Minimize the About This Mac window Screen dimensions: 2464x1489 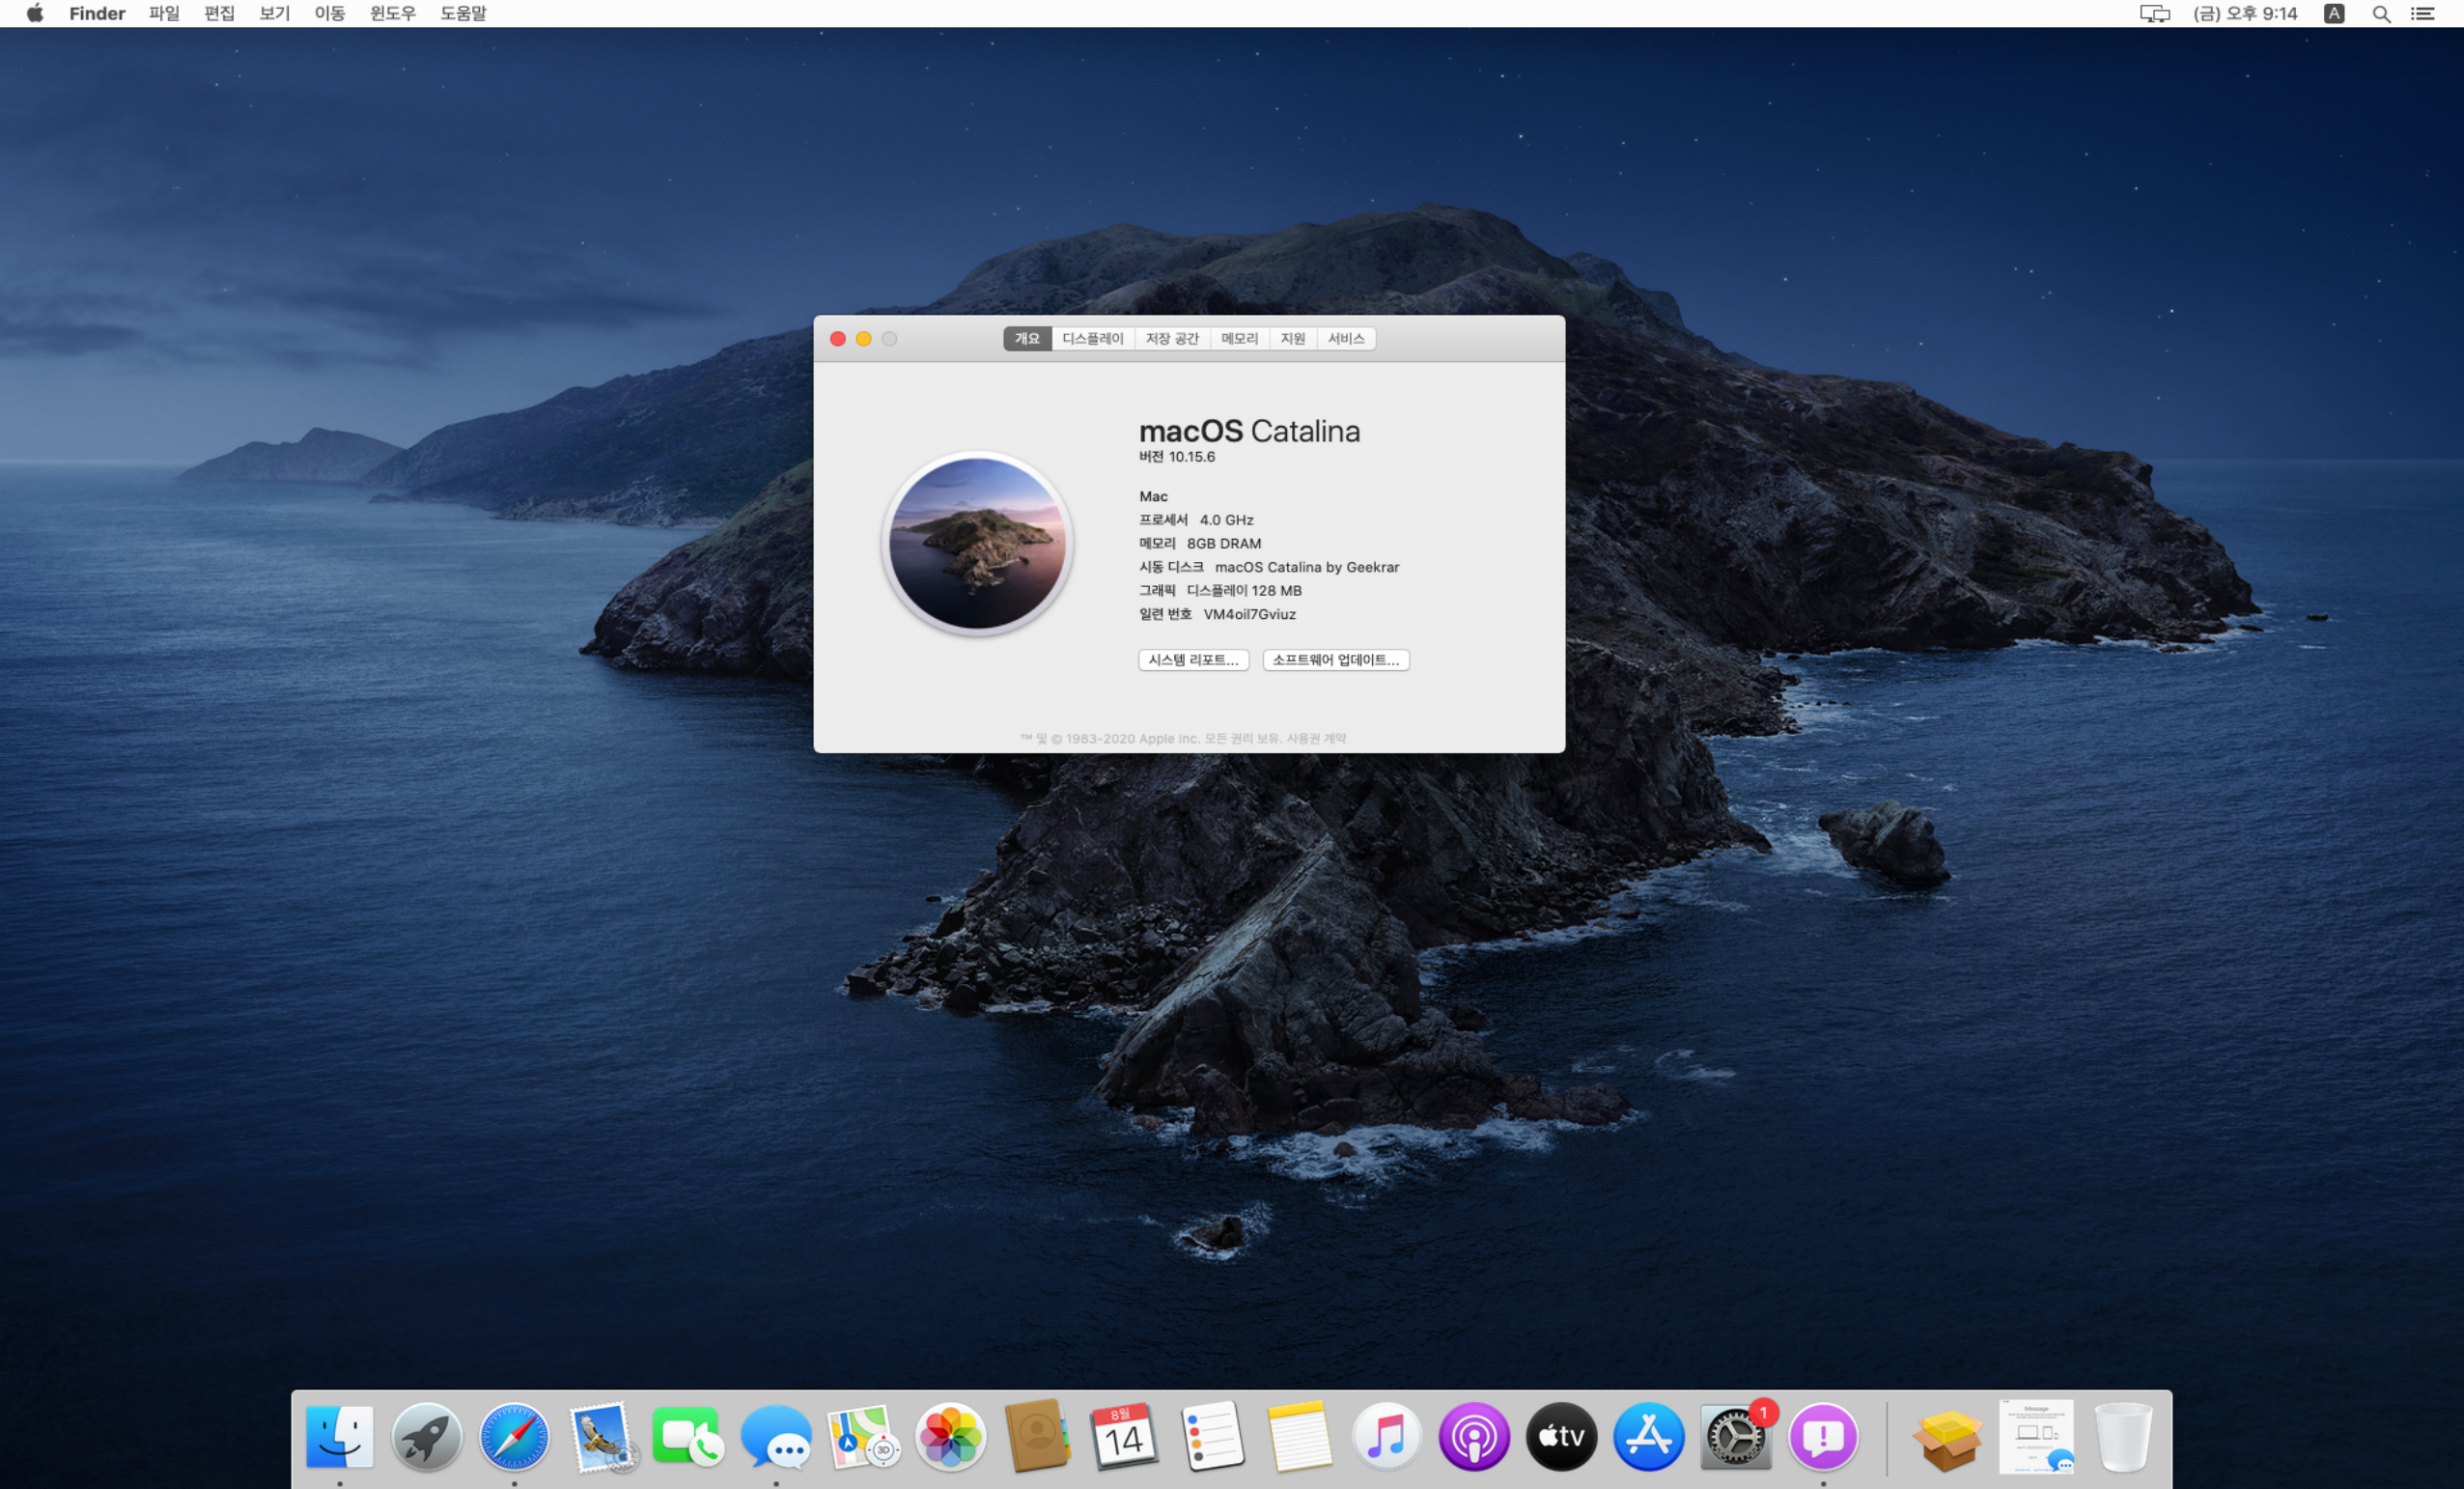(x=864, y=339)
